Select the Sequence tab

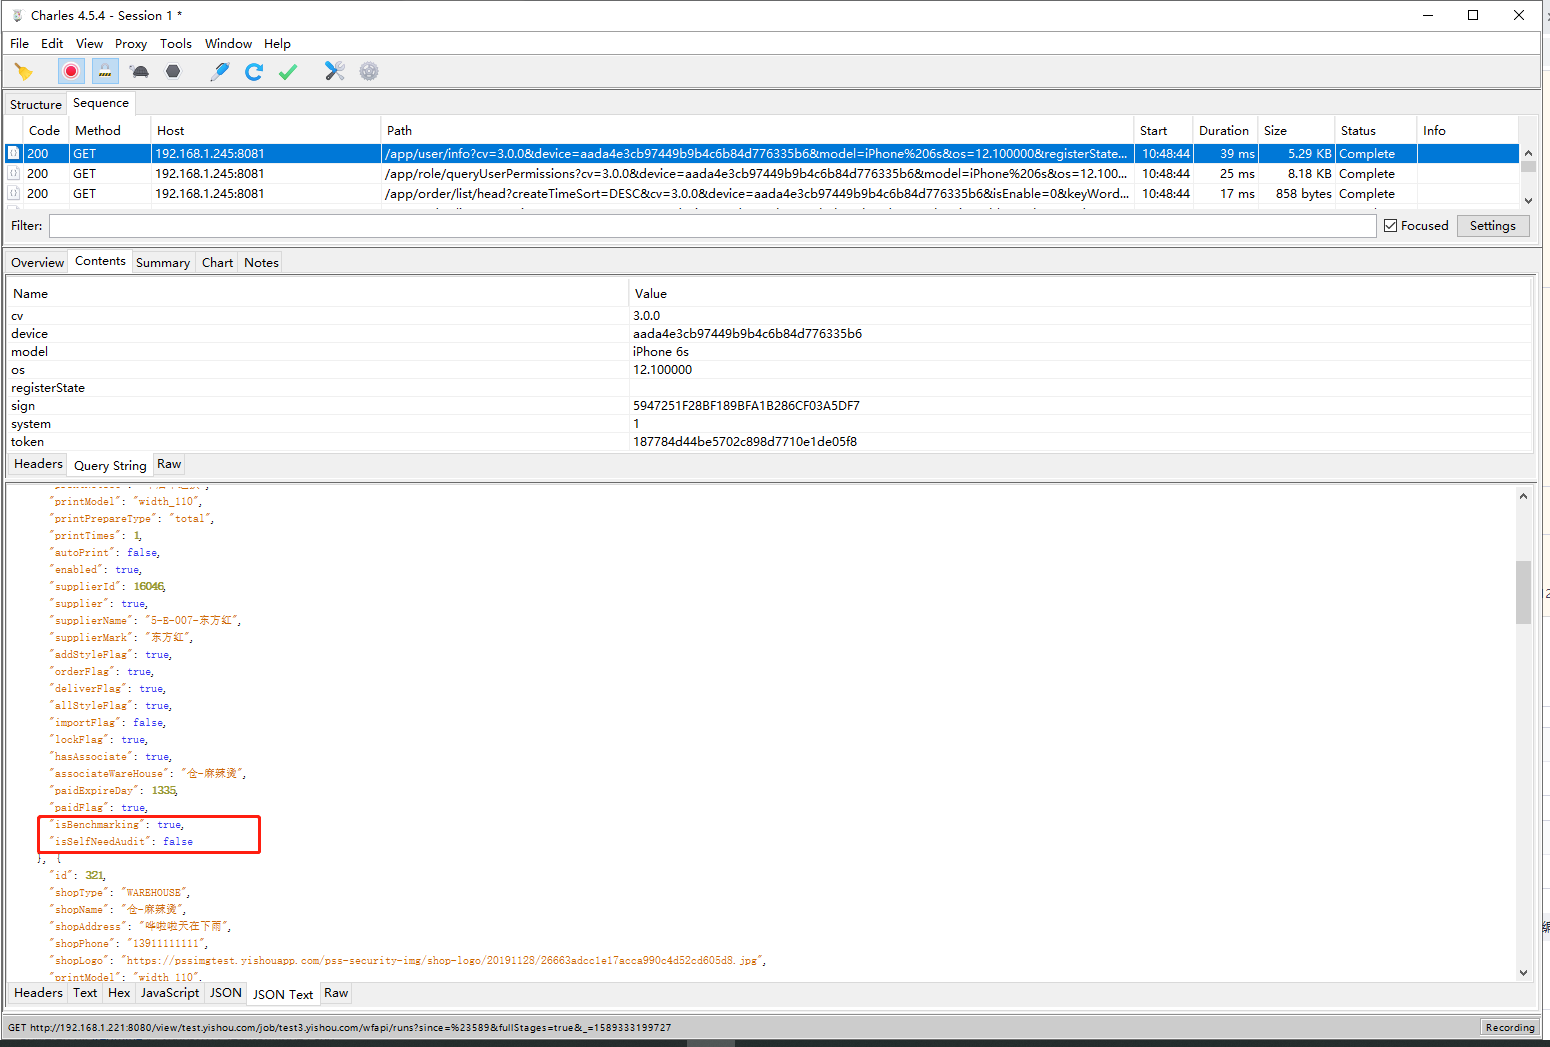click(x=101, y=103)
